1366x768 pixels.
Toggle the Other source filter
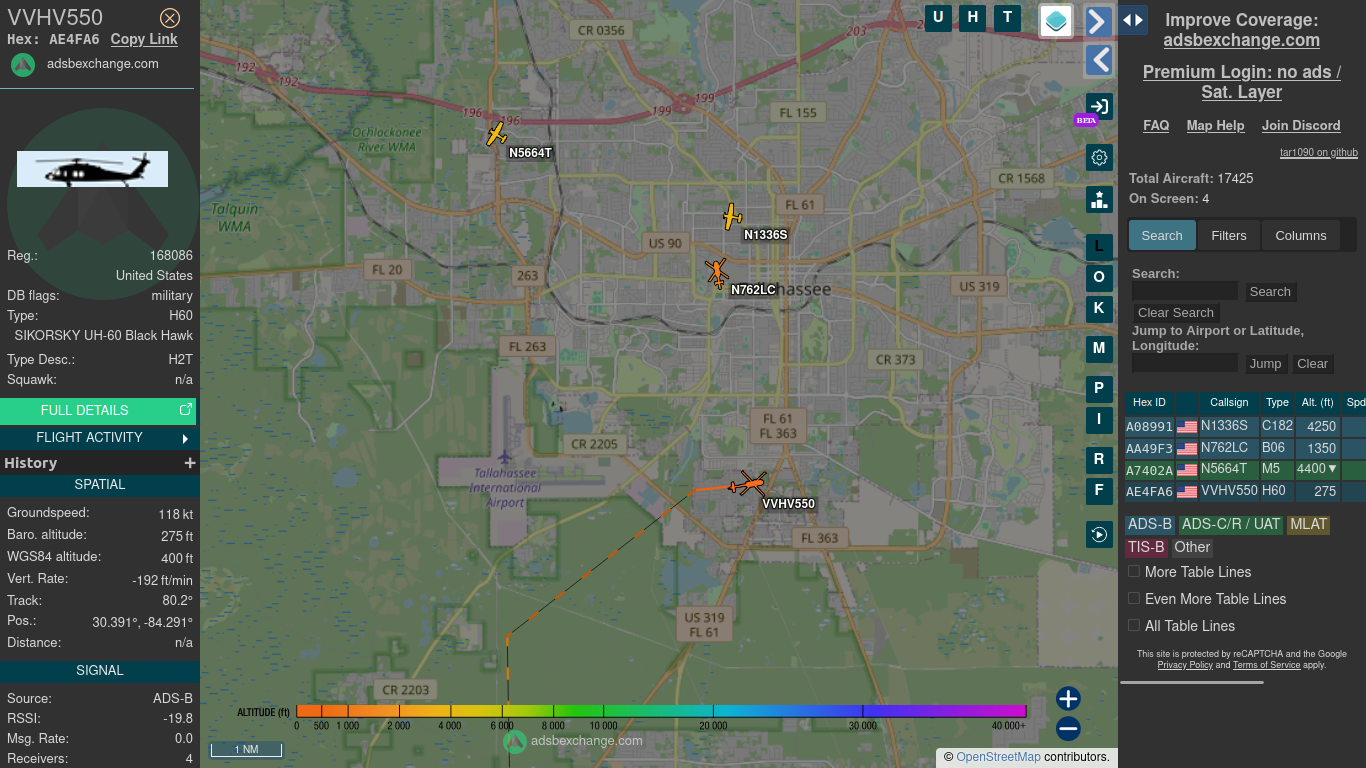coord(1192,547)
